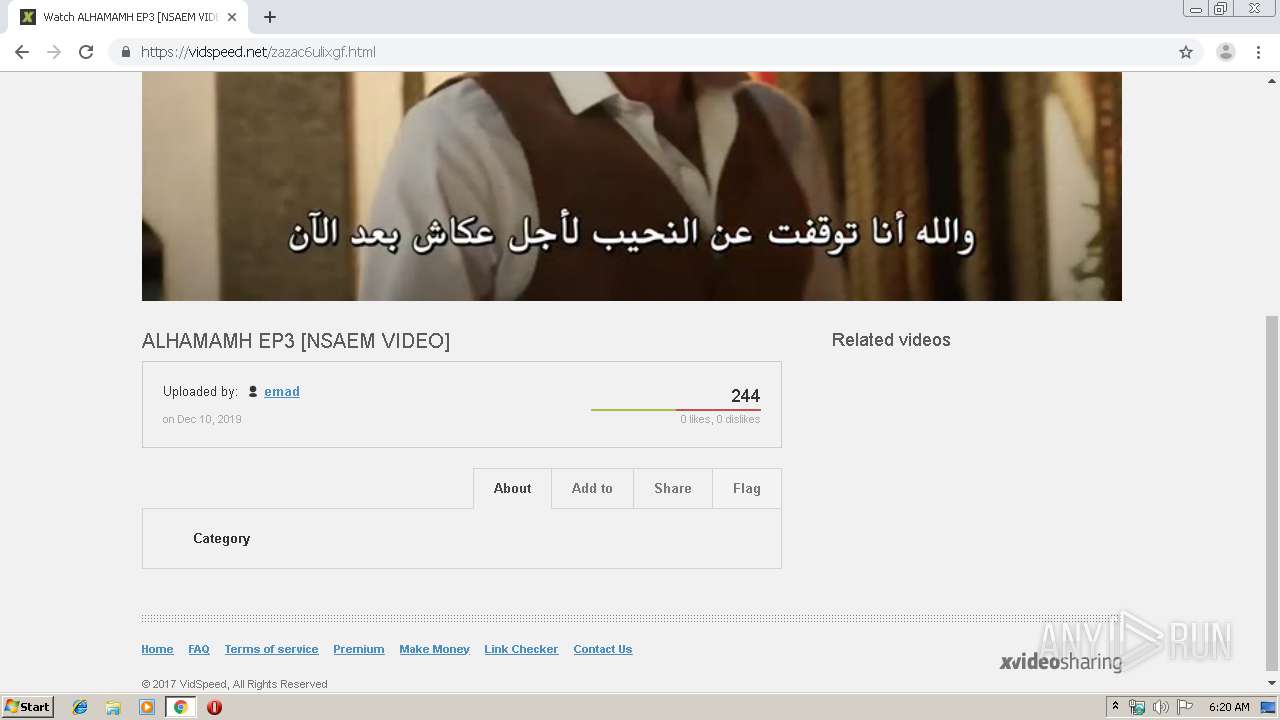Click the xvideosharing logo
Viewport: 1280px width, 720px height.
pyautogui.click(x=1061, y=661)
